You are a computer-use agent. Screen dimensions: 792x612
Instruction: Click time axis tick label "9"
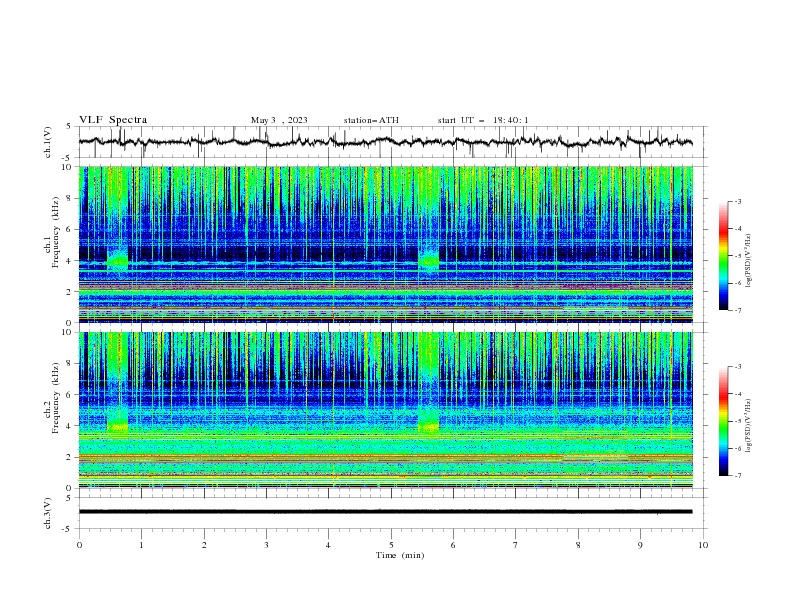coord(640,545)
